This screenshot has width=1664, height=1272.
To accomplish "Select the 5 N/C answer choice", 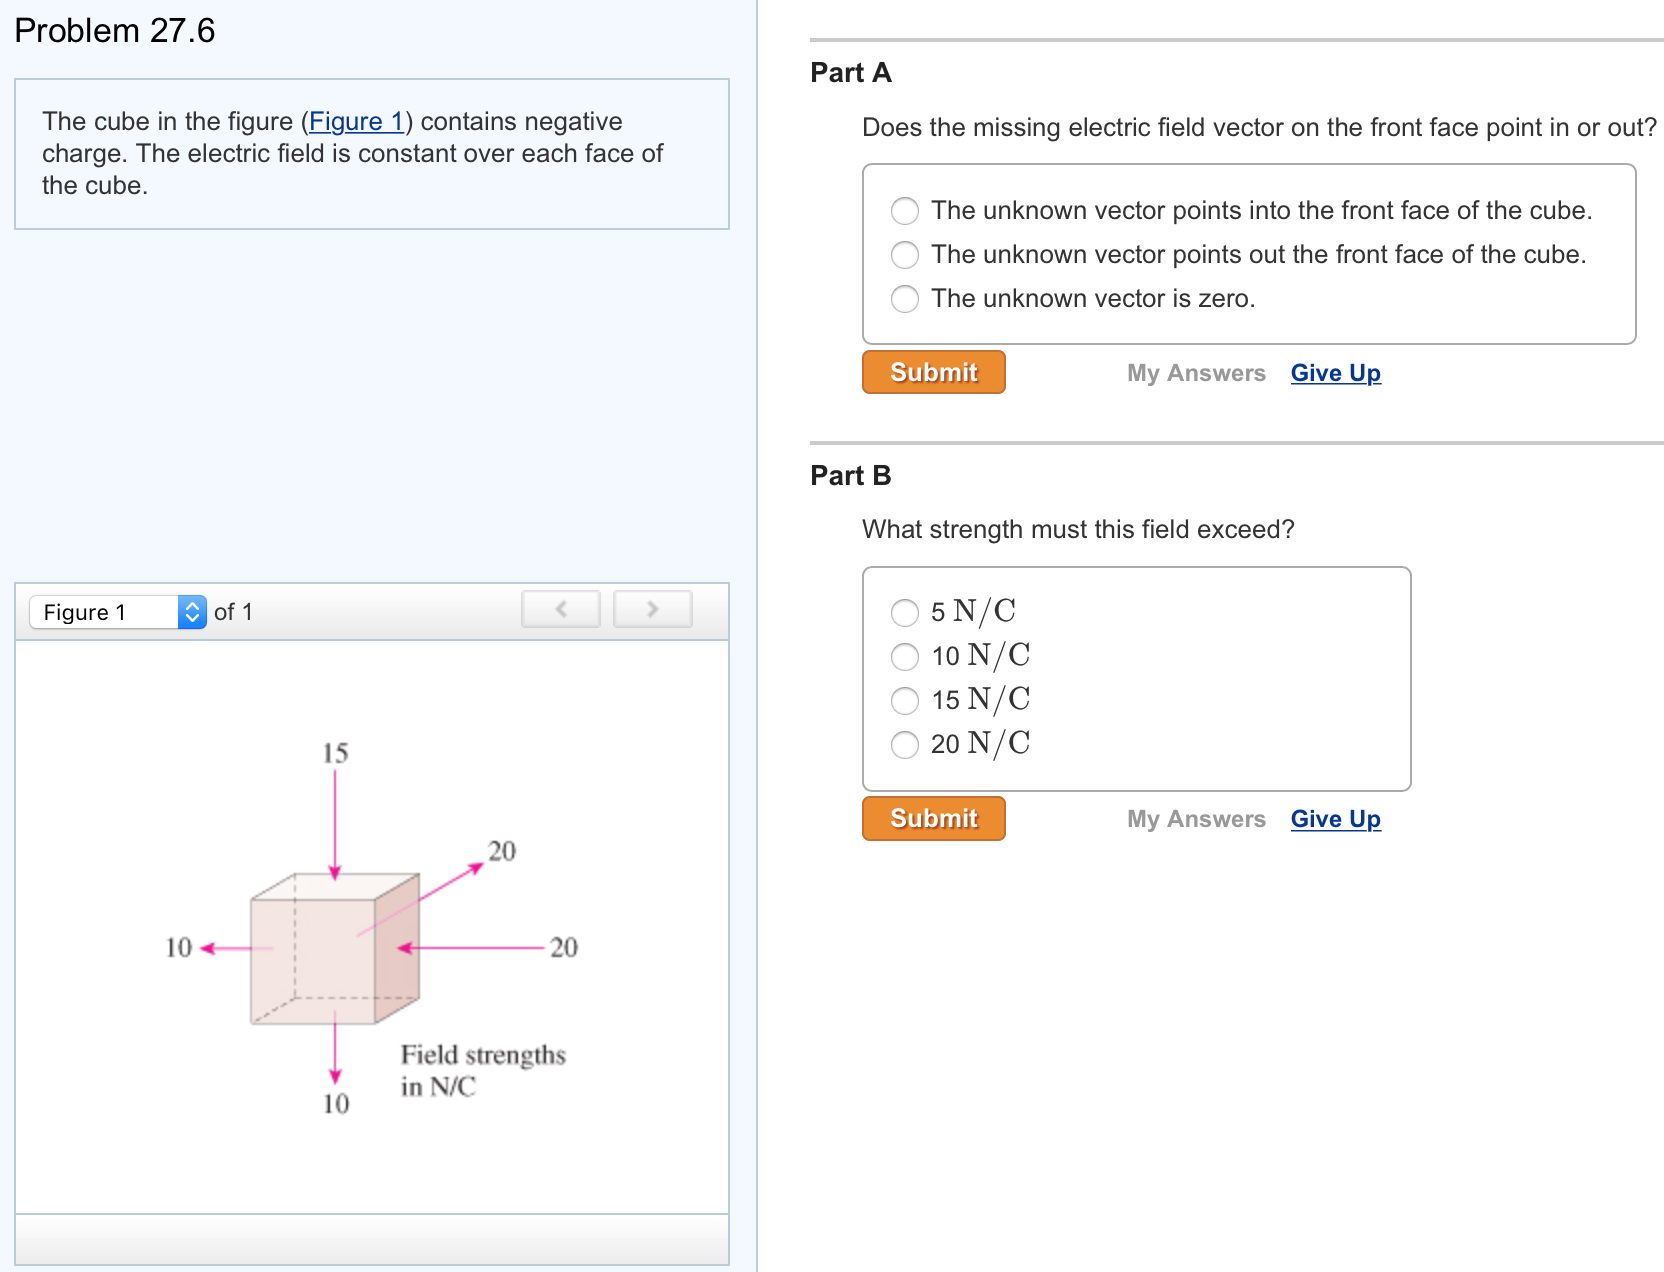I will pos(904,612).
